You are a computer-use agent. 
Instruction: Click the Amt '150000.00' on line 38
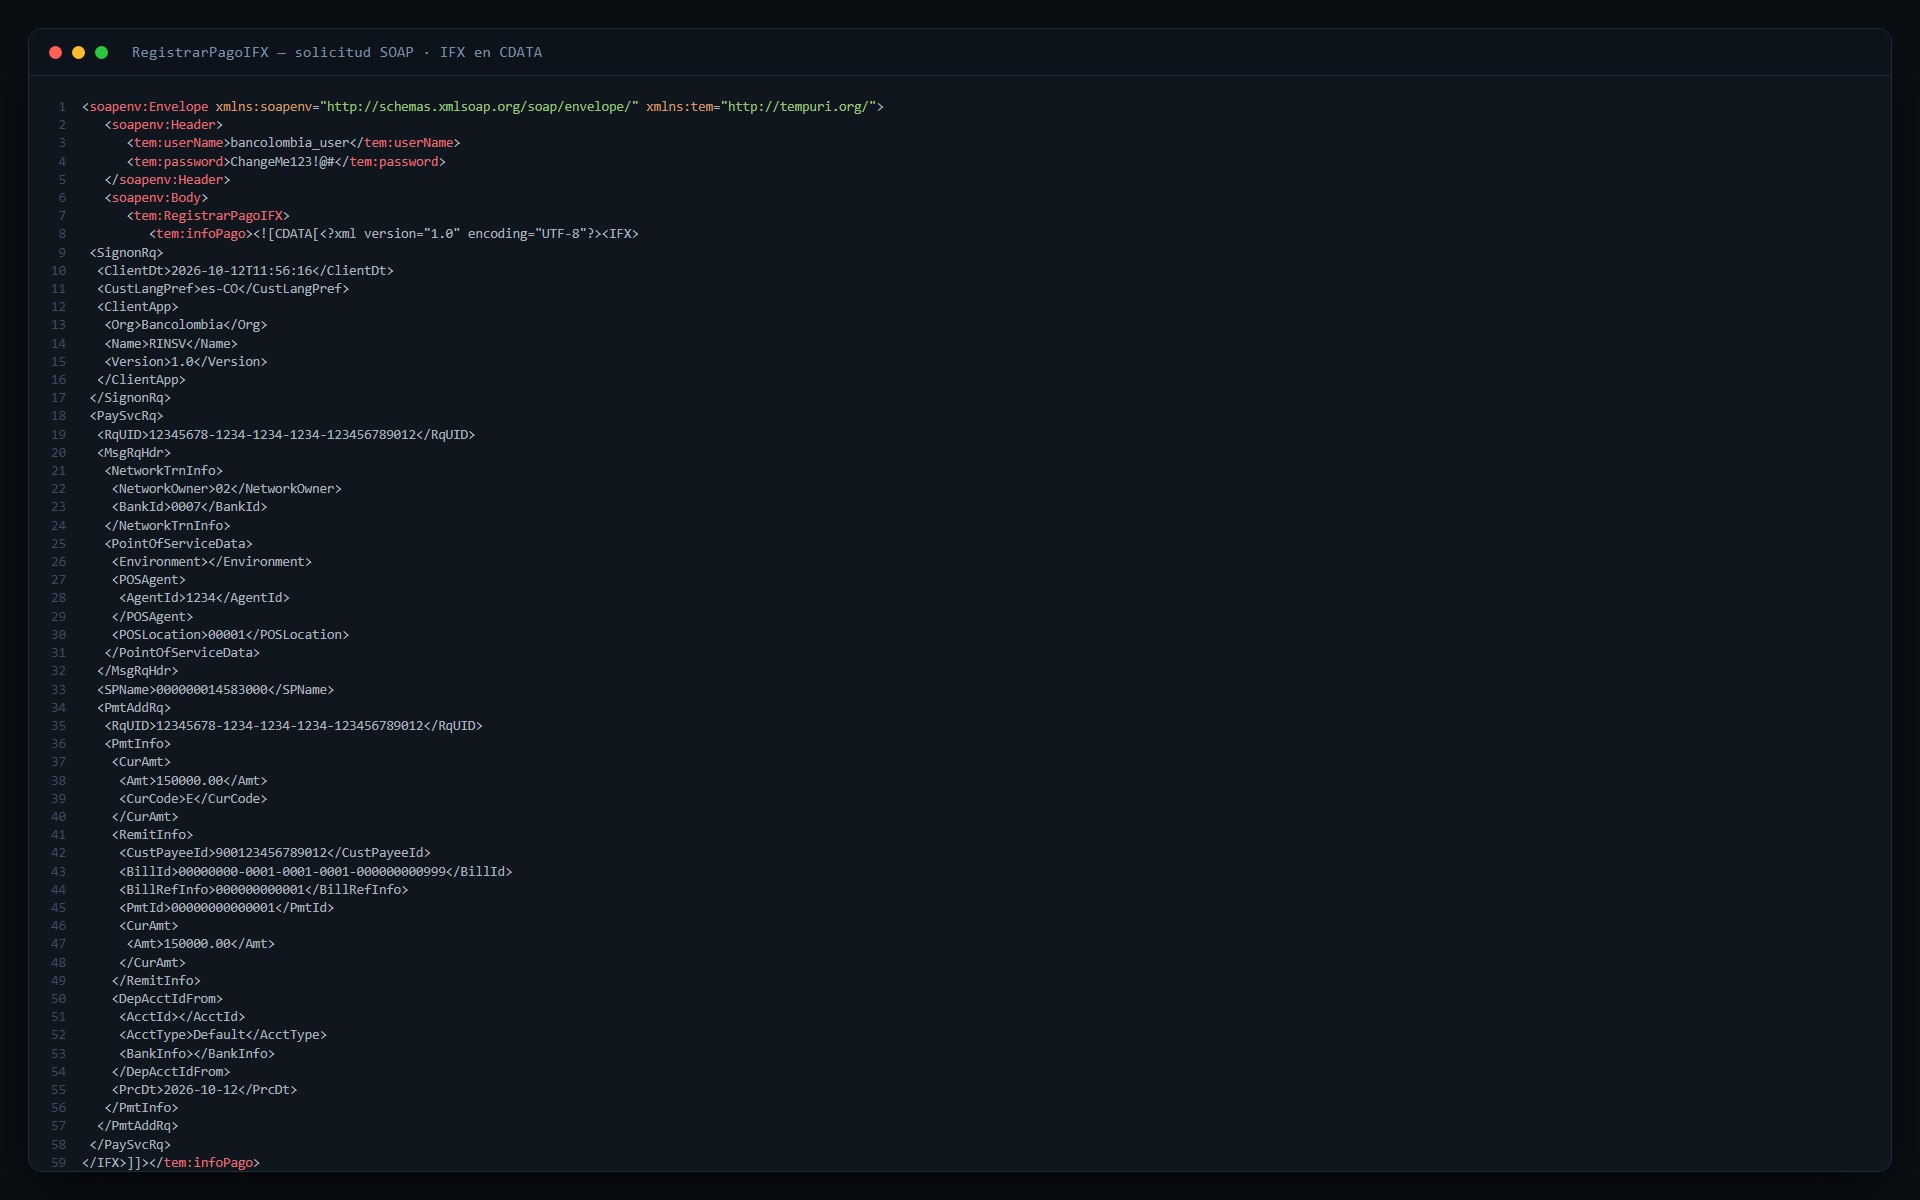point(190,781)
